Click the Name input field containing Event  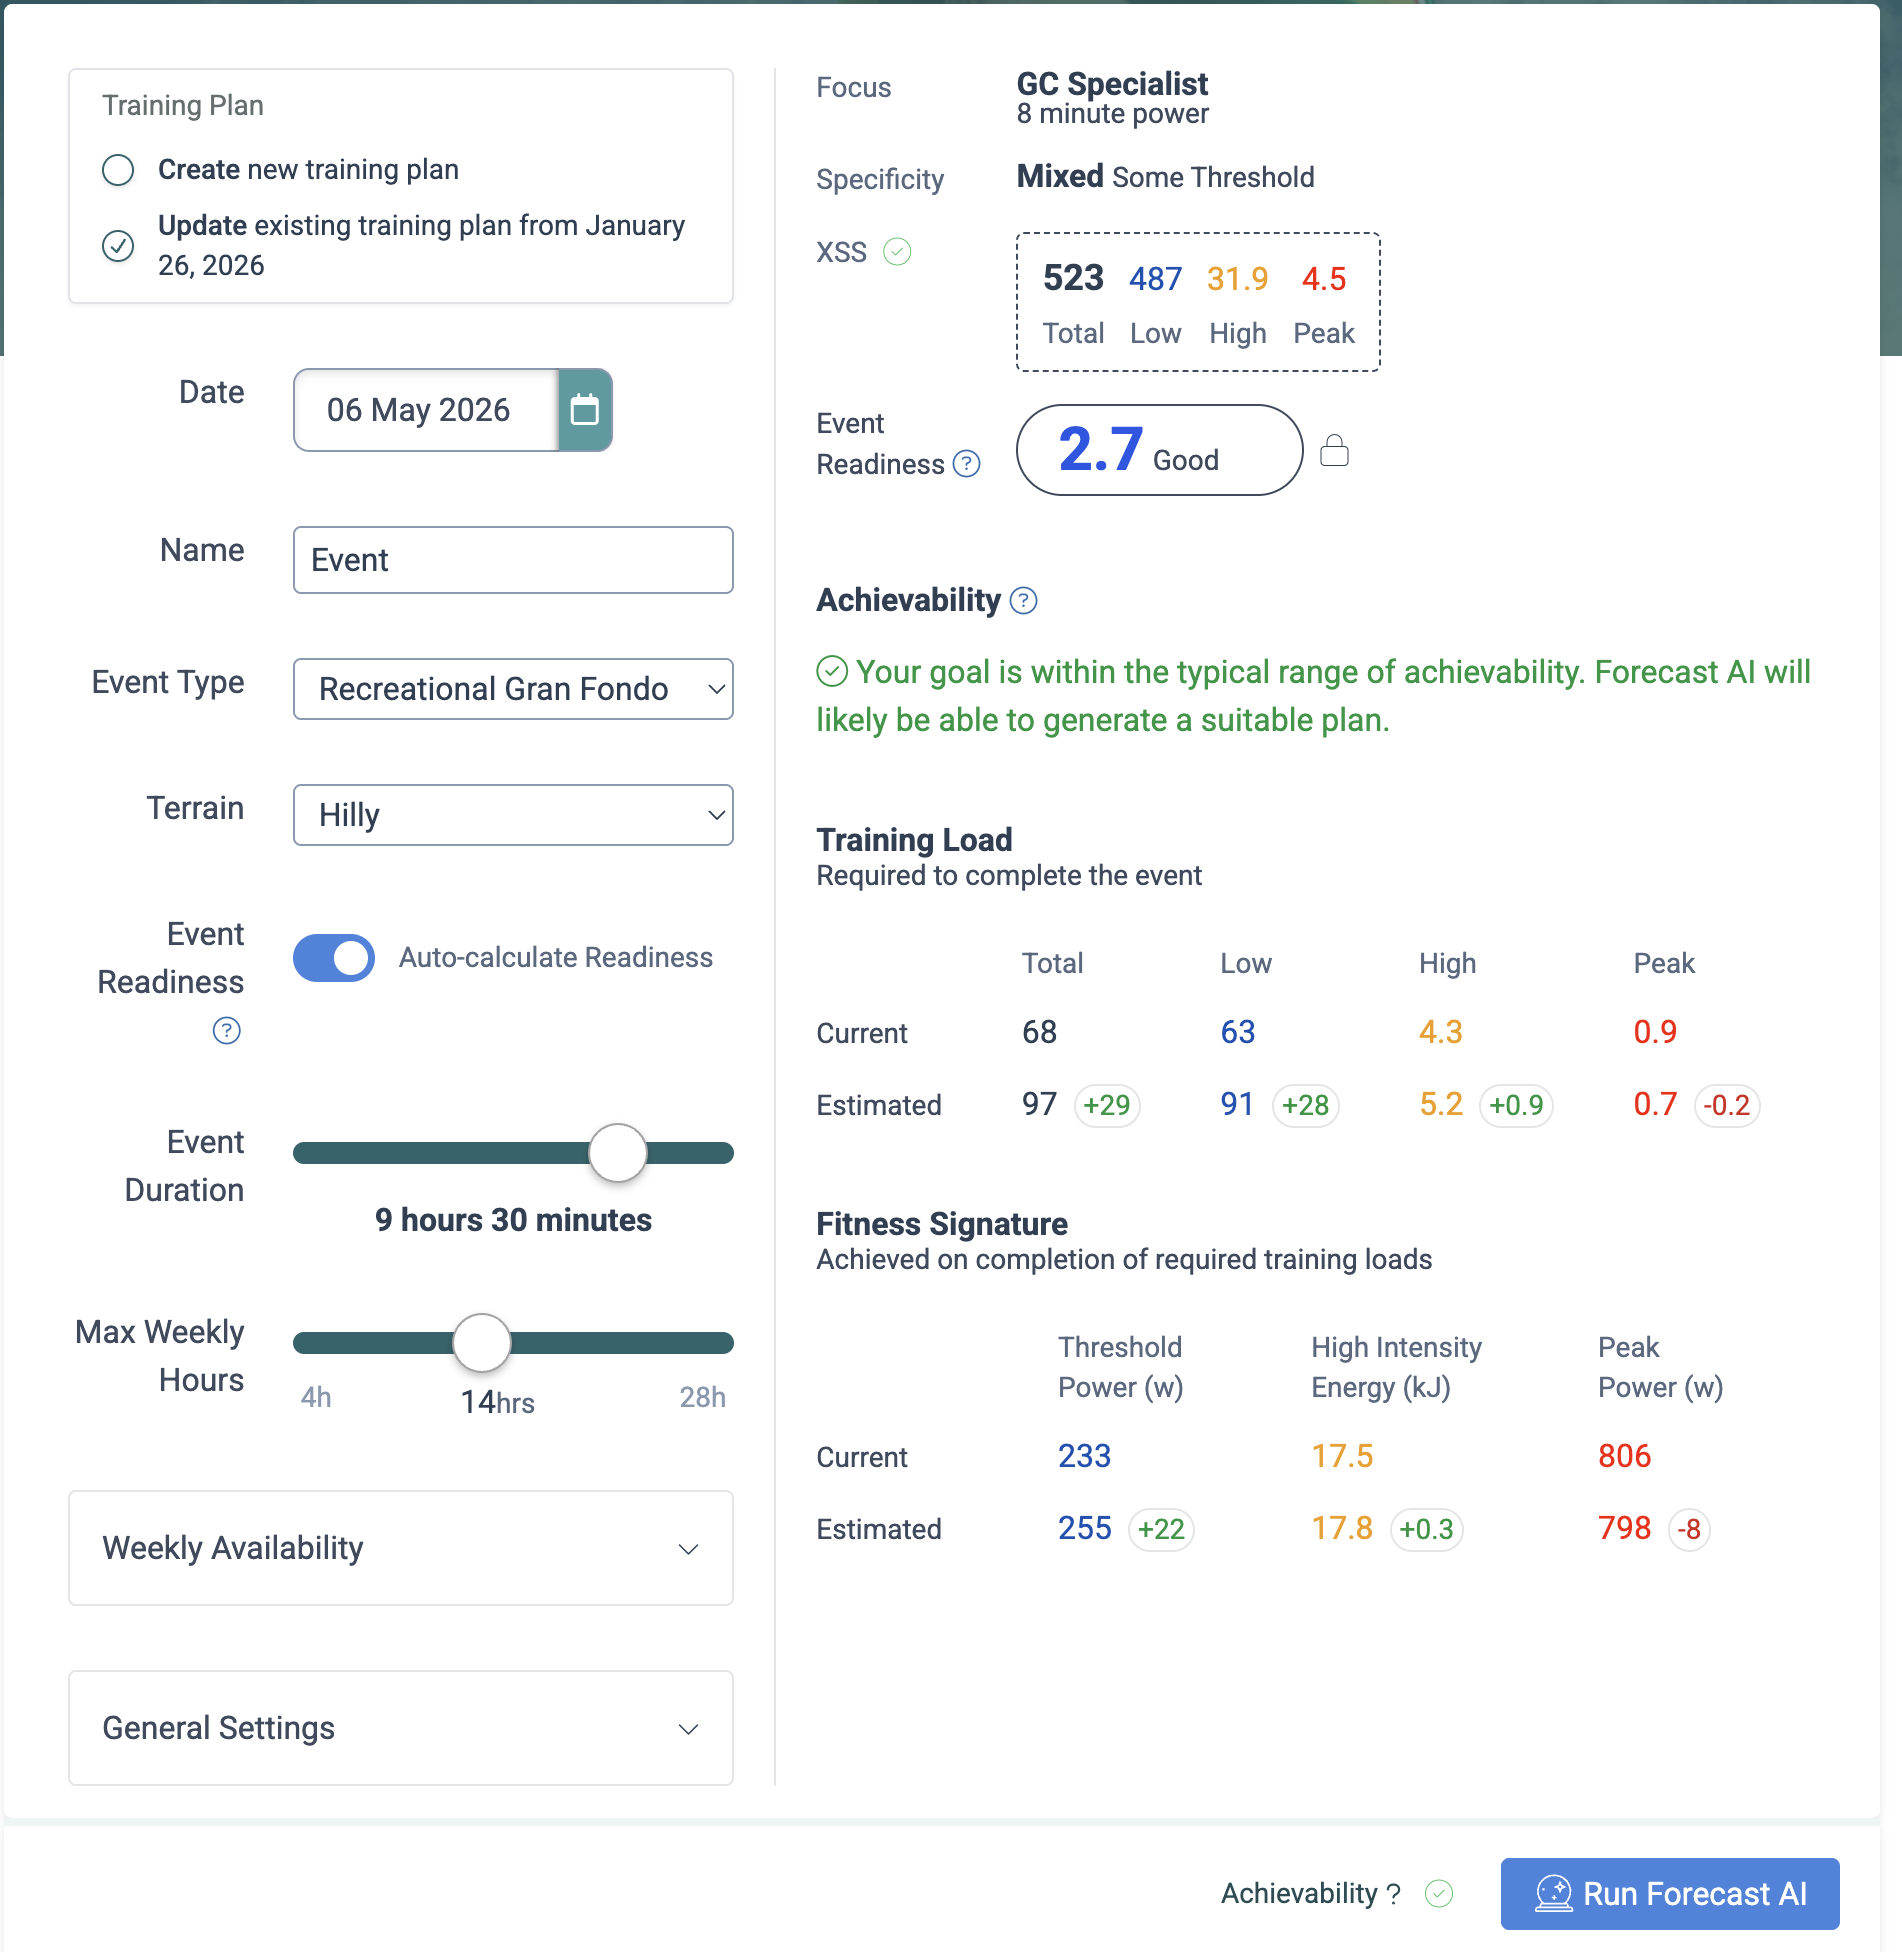pyautogui.click(x=513, y=560)
